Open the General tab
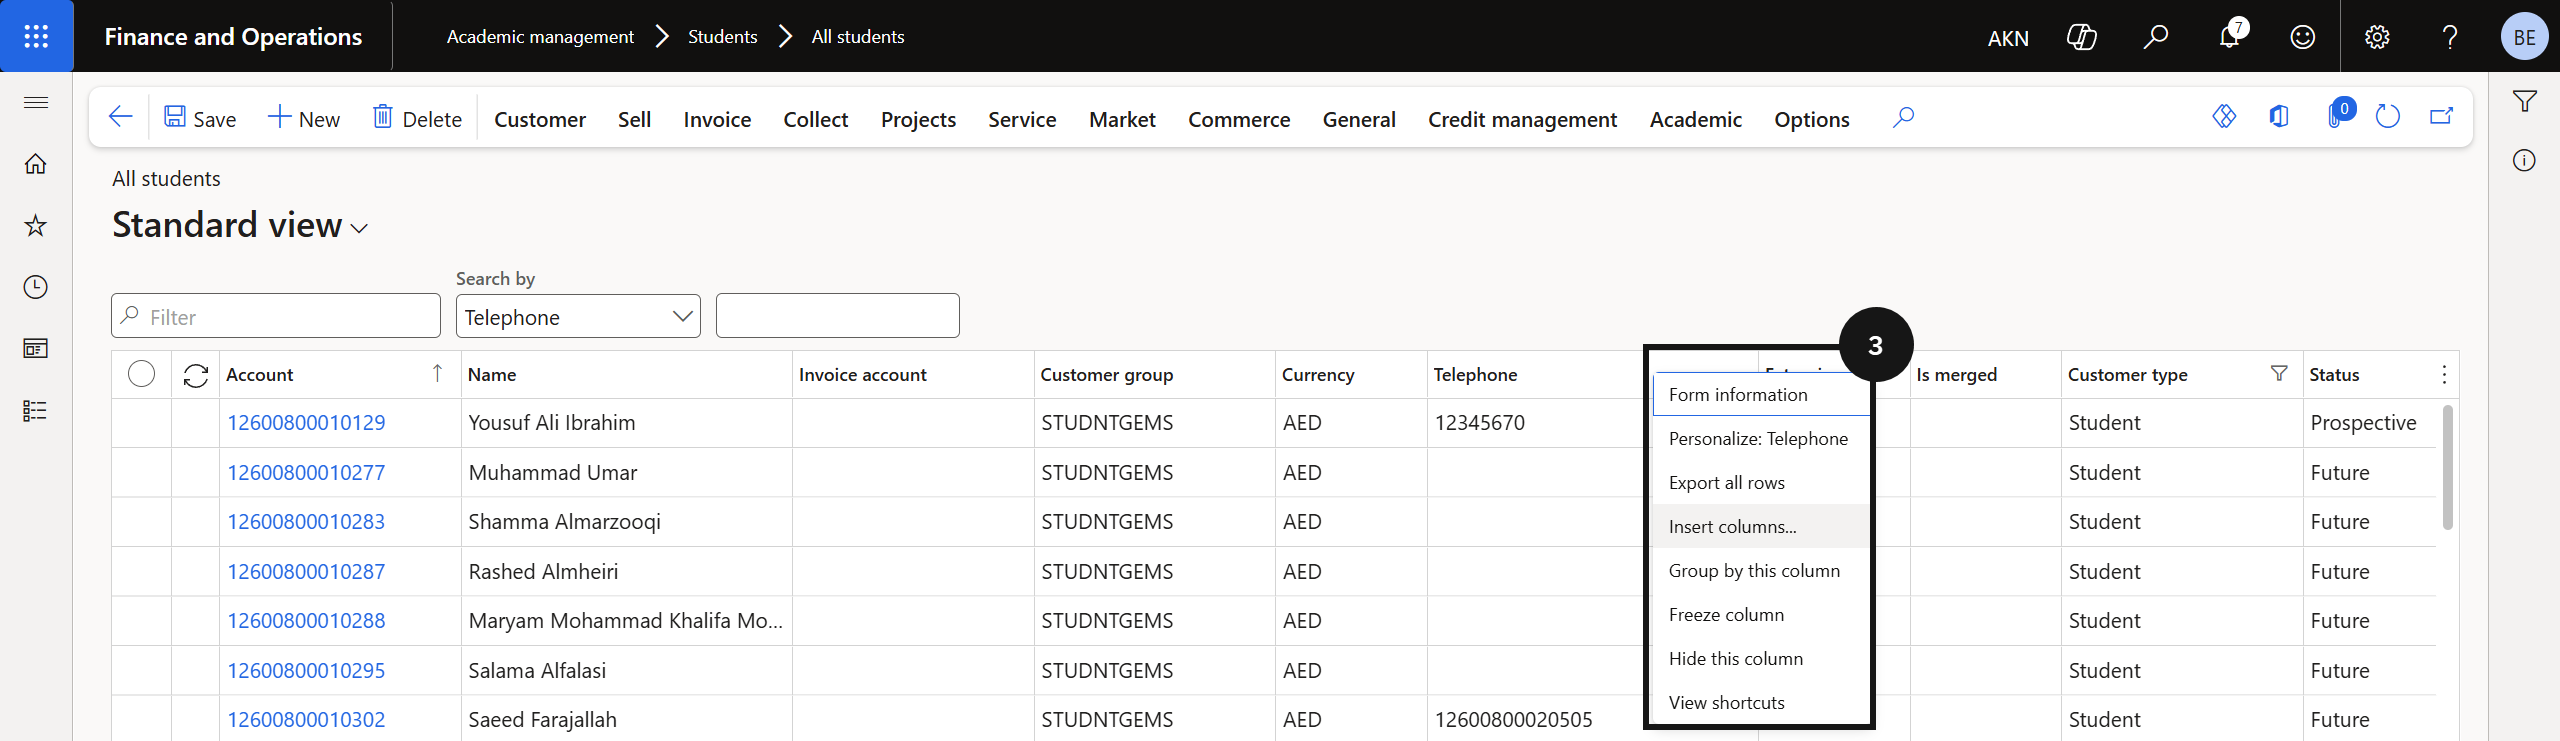This screenshot has height=741, width=2560. pyautogui.click(x=1359, y=119)
